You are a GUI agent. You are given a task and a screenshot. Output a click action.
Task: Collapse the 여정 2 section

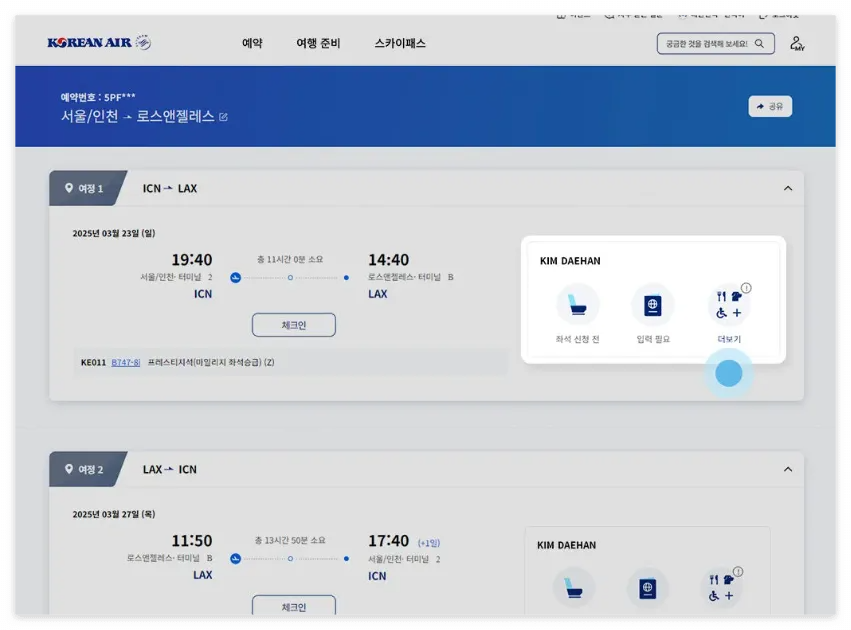pos(788,469)
